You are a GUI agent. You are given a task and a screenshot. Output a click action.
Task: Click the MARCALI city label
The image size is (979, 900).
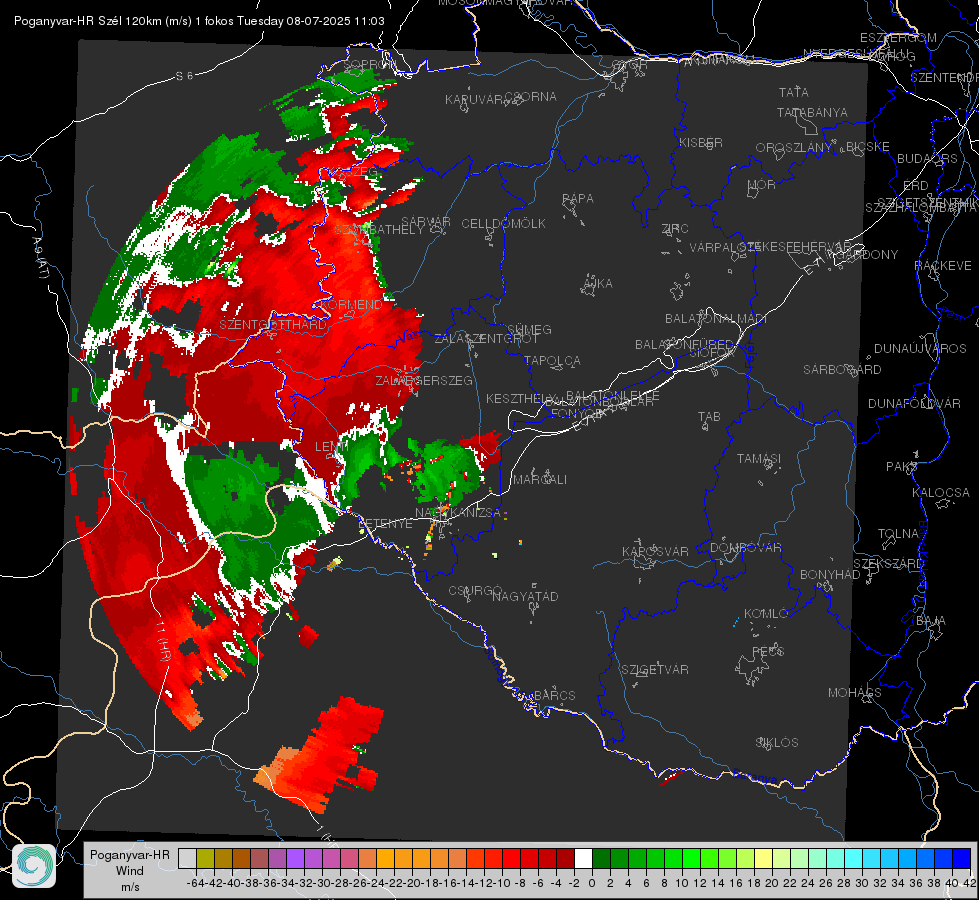pos(539,480)
